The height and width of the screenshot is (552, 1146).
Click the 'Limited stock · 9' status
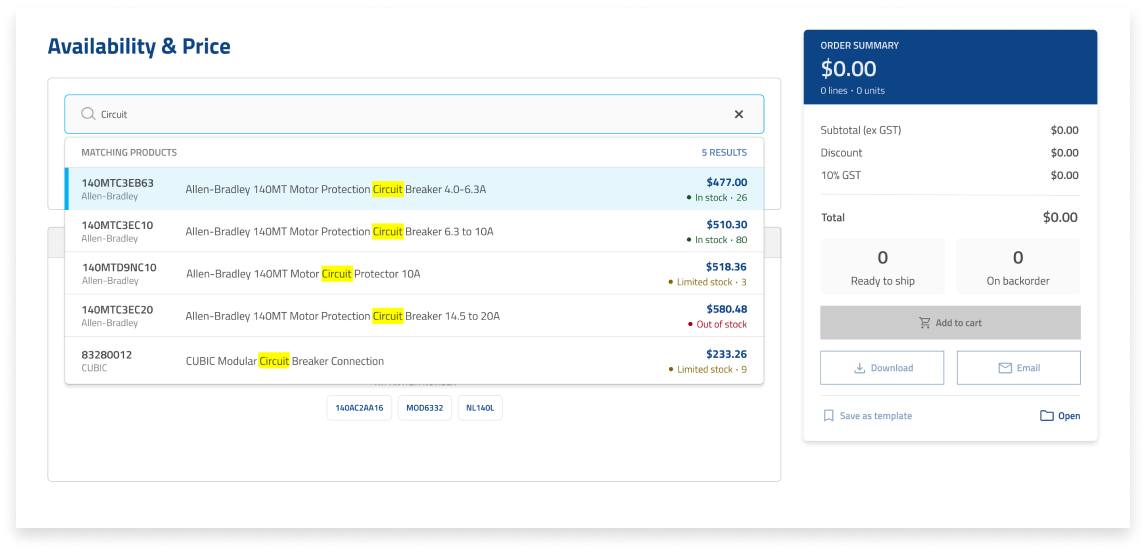[707, 370]
